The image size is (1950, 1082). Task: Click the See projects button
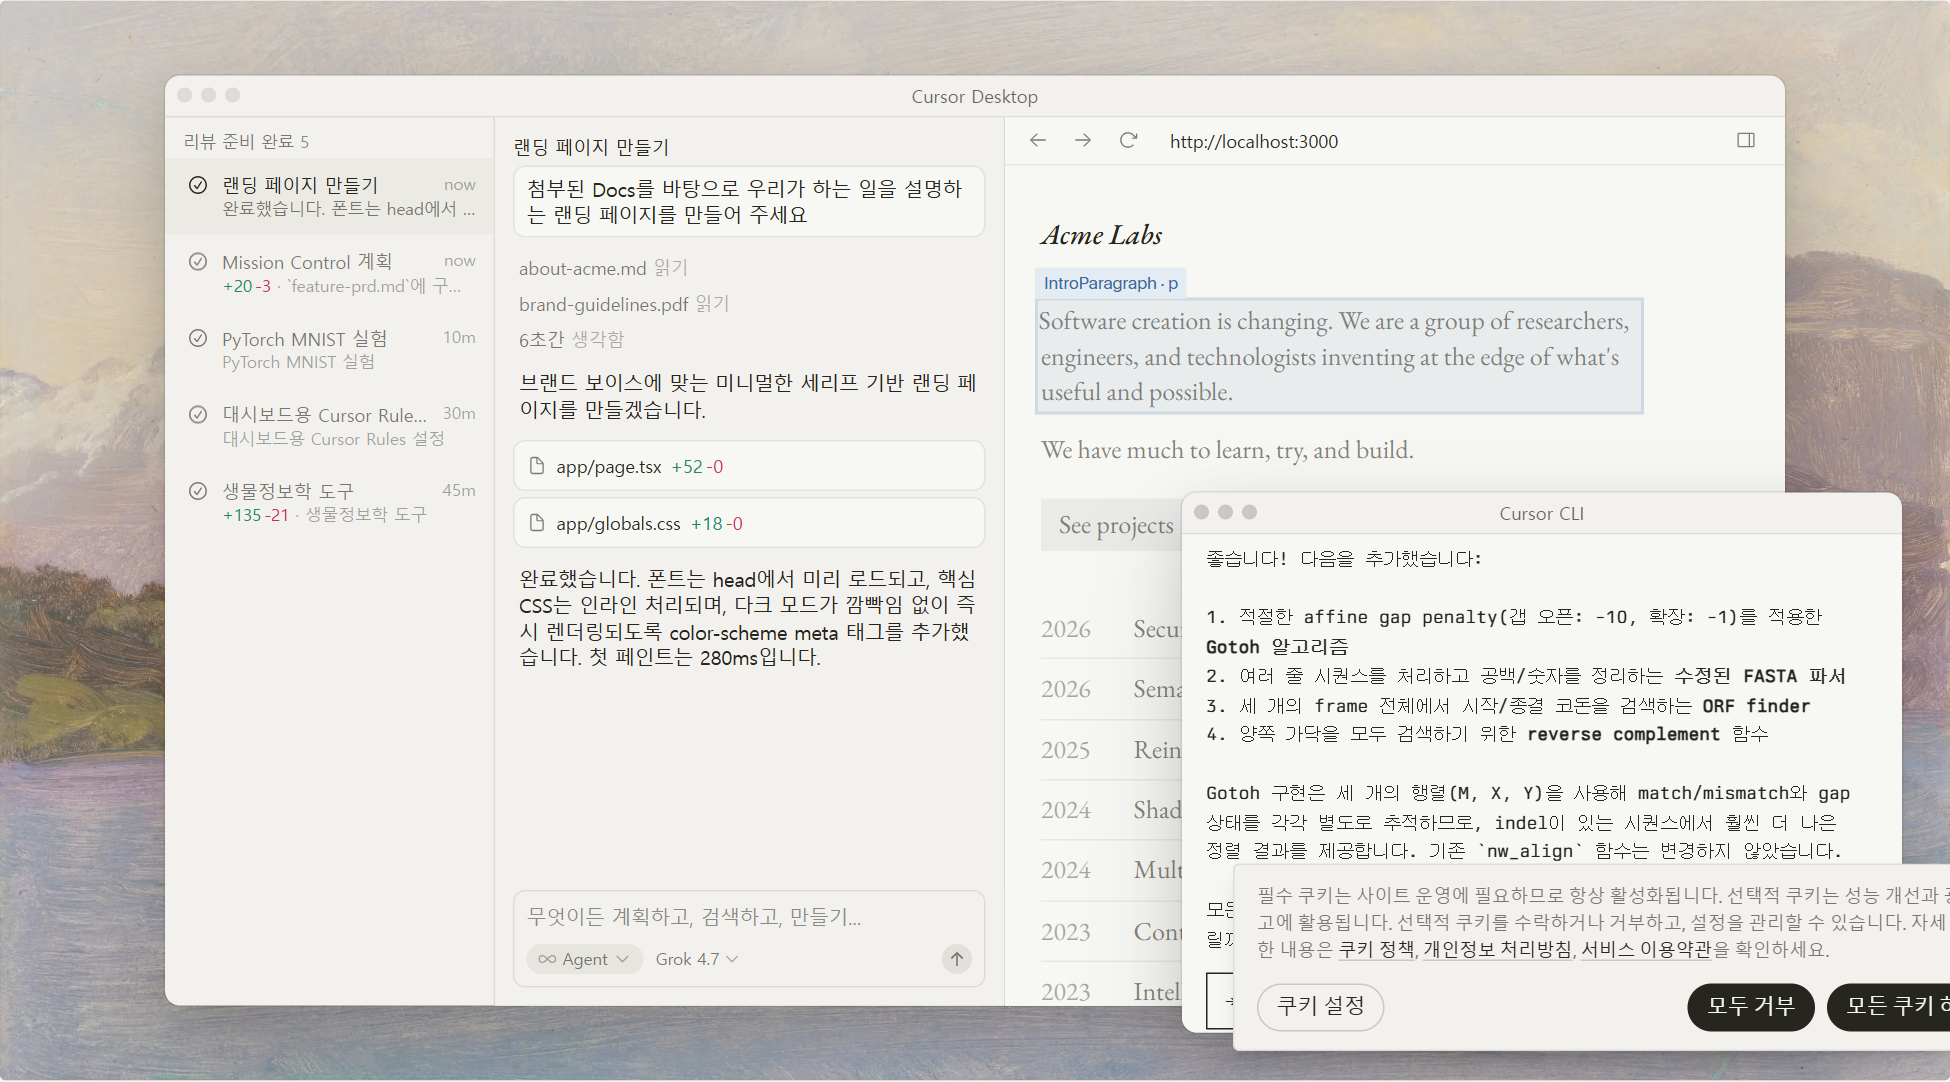pos(1112,525)
